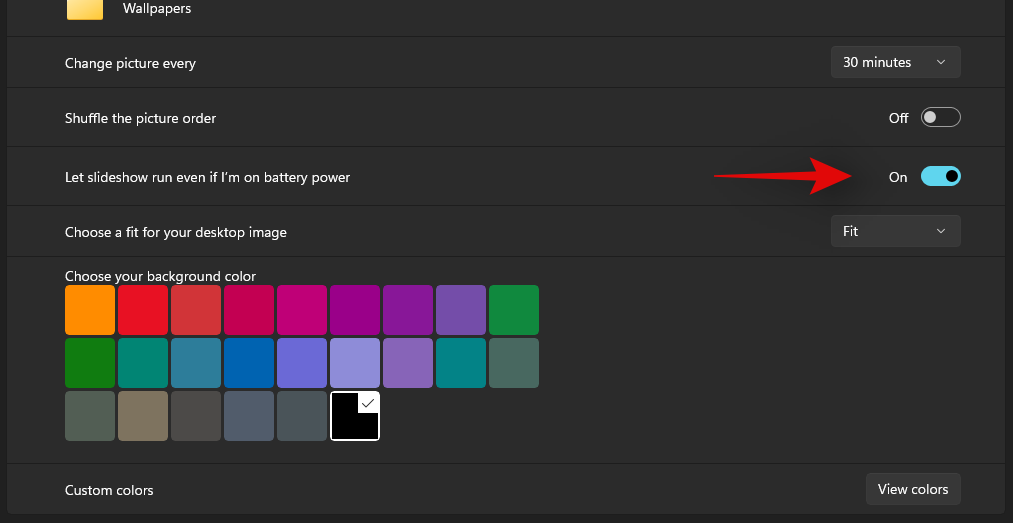Image resolution: width=1013 pixels, height=523 pixels.
Task: Select the royal blue color swatch
Action: (249, 363)
